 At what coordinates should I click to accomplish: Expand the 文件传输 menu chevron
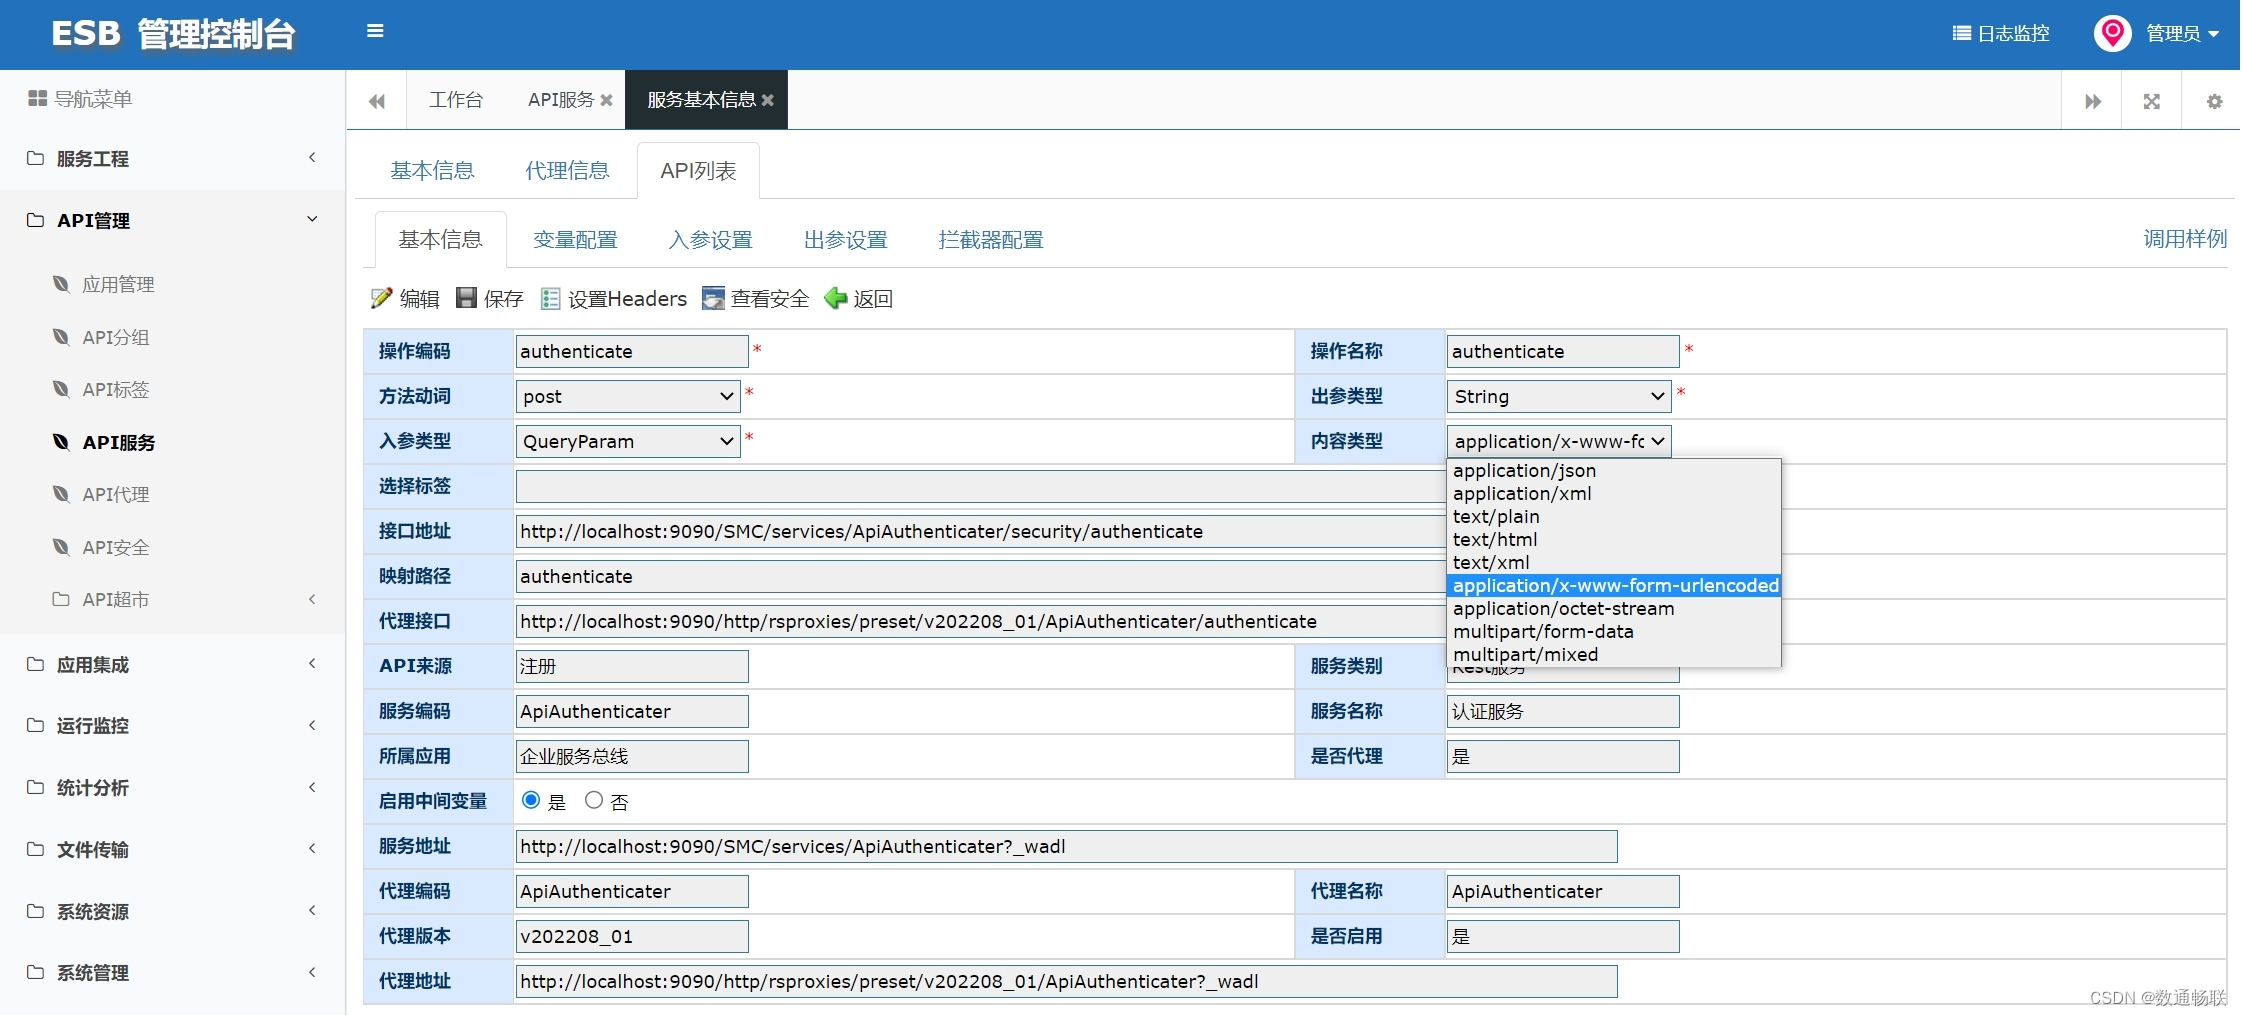pyautogui.click(x=312, y=848)
